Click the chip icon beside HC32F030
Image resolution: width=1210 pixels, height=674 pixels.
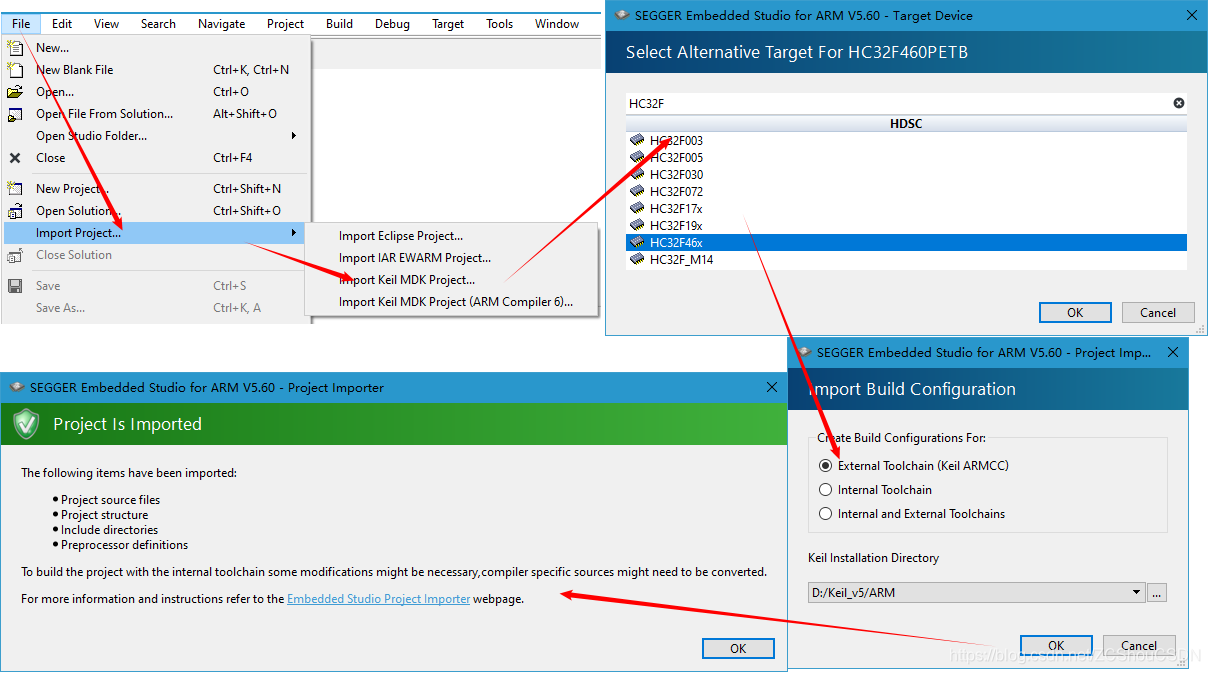(637, 175)
